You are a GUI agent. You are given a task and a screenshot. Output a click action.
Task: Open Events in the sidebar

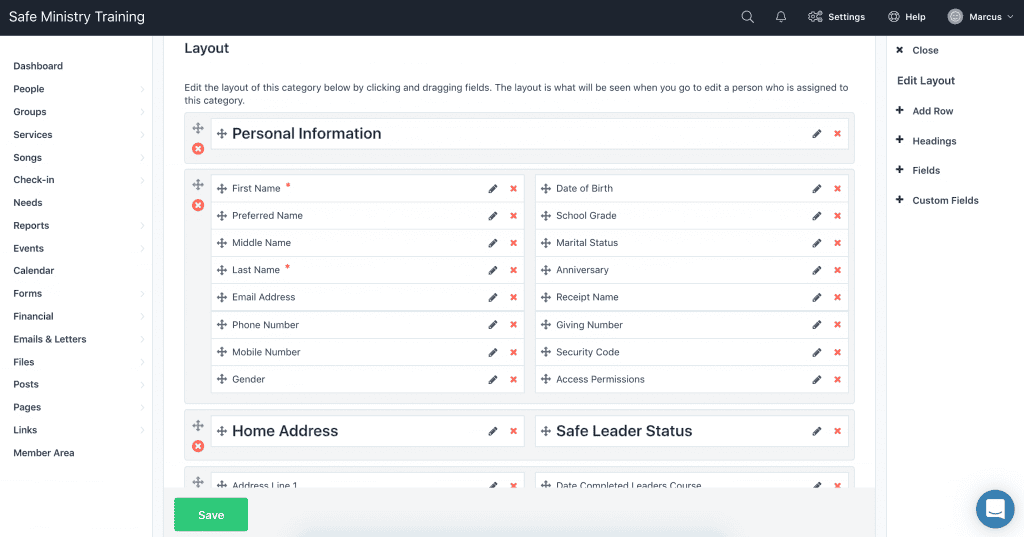click(28, 248)
